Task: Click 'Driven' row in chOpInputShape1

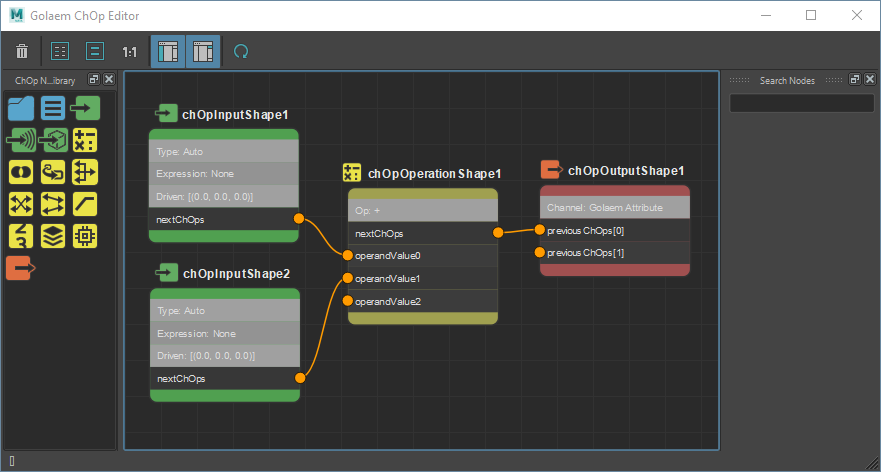Action: (224, 197)
